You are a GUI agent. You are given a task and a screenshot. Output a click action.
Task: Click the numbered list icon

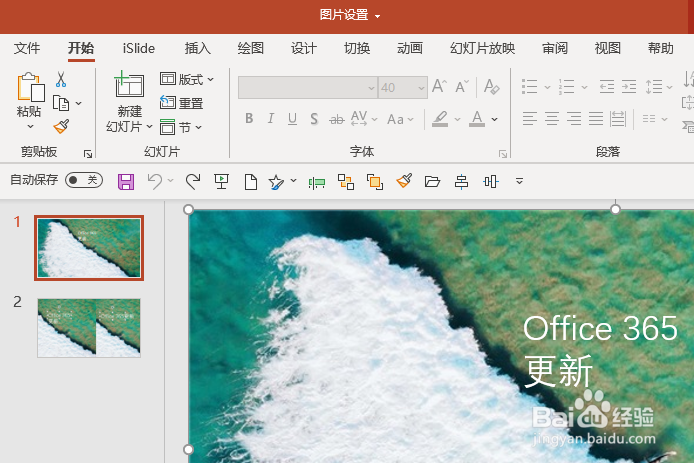pos(566,86)
